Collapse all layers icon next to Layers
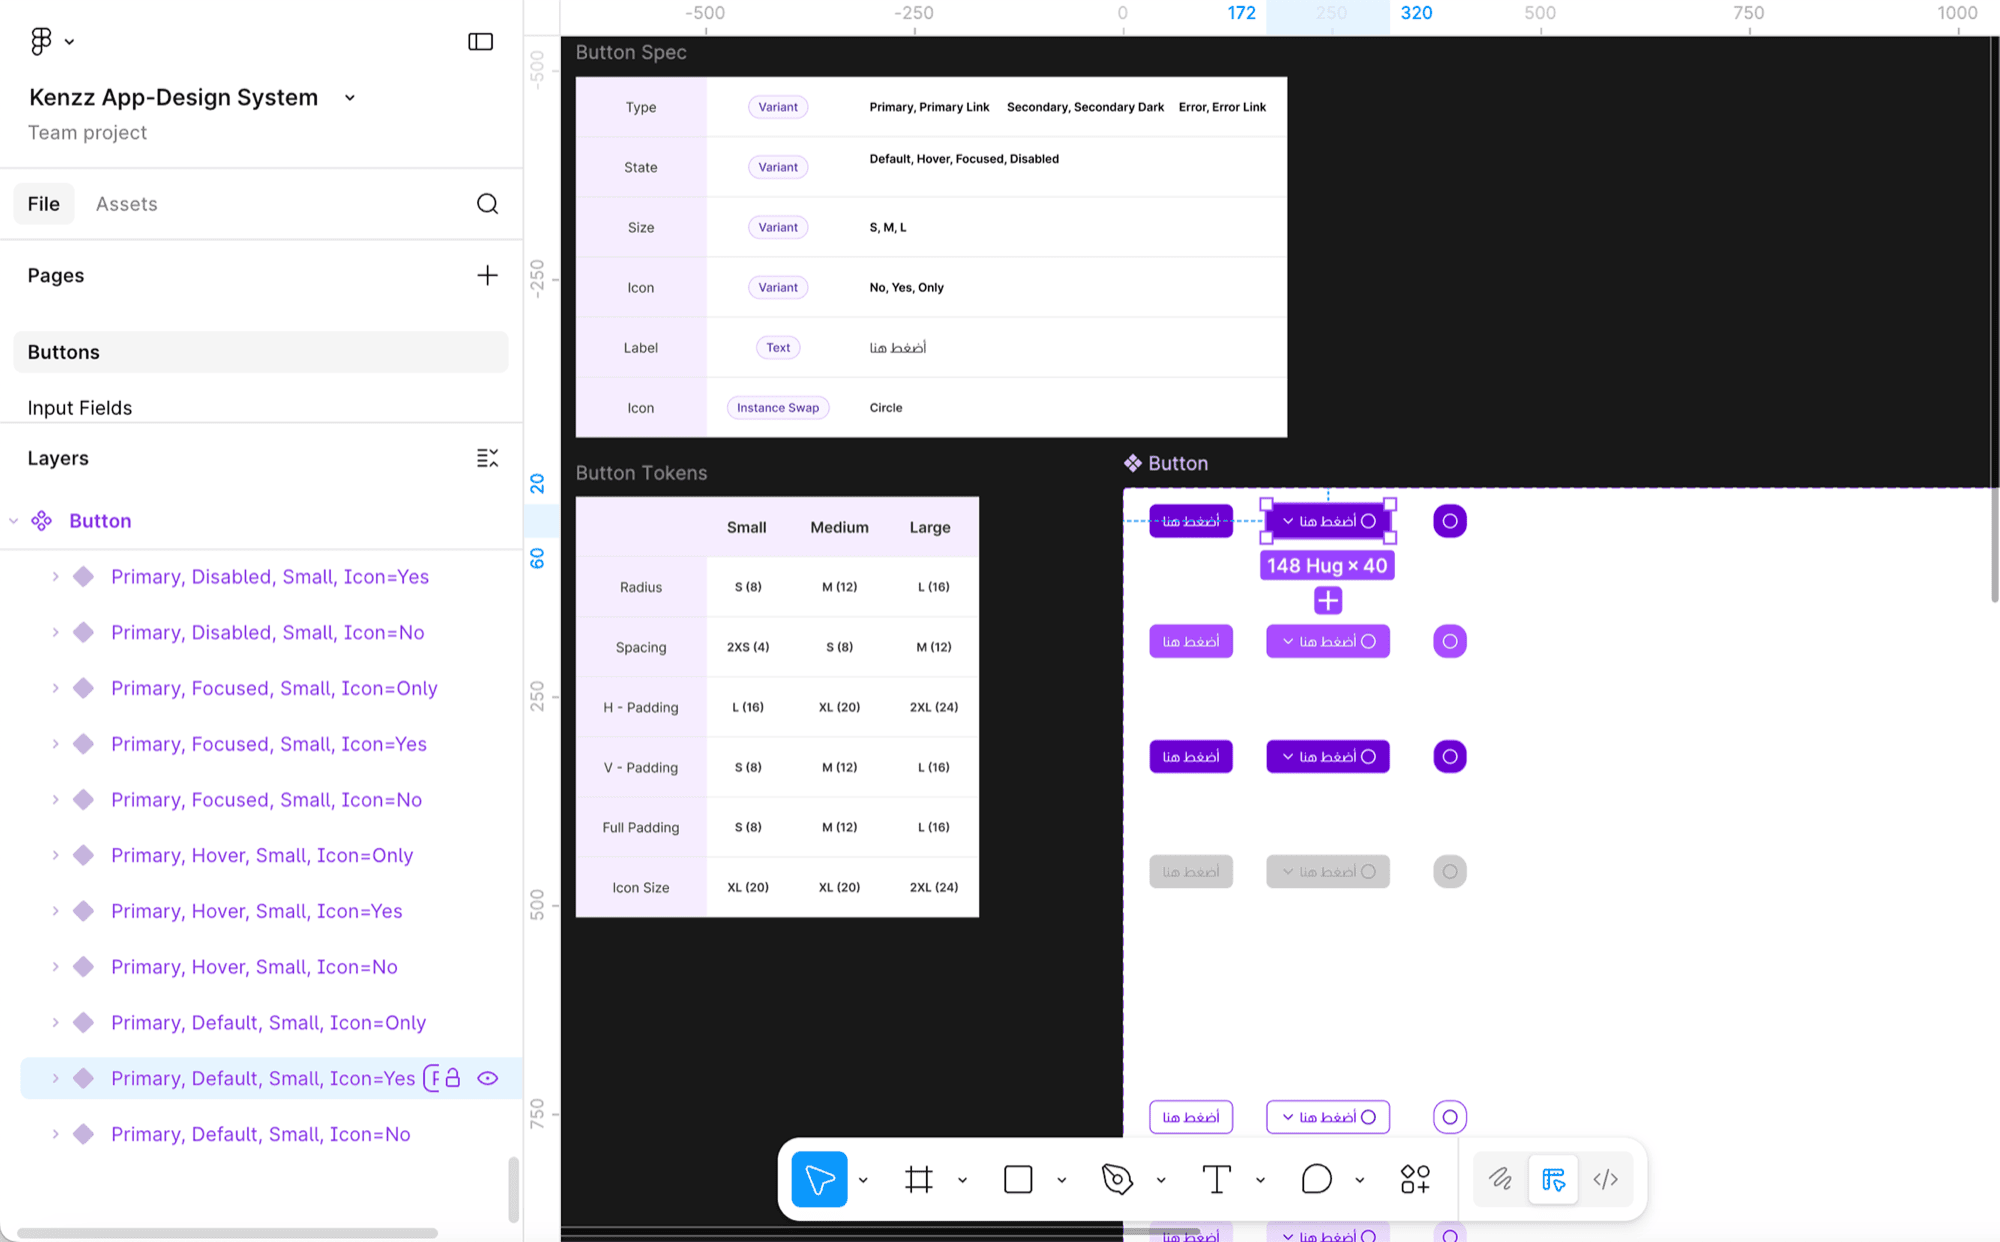Image resolution: width=2000 pixels, height=1242 pixels. click(487, 458)
